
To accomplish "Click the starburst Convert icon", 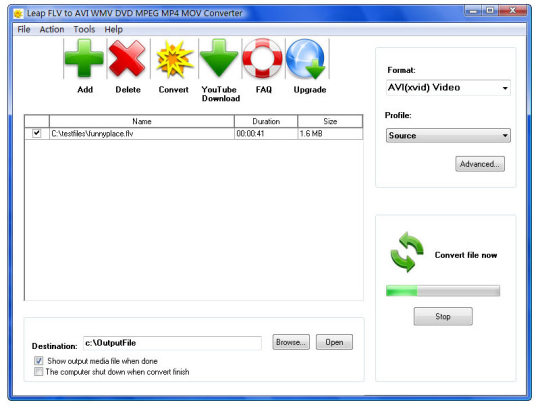I will pyautogui.click(x=174, y=59).
